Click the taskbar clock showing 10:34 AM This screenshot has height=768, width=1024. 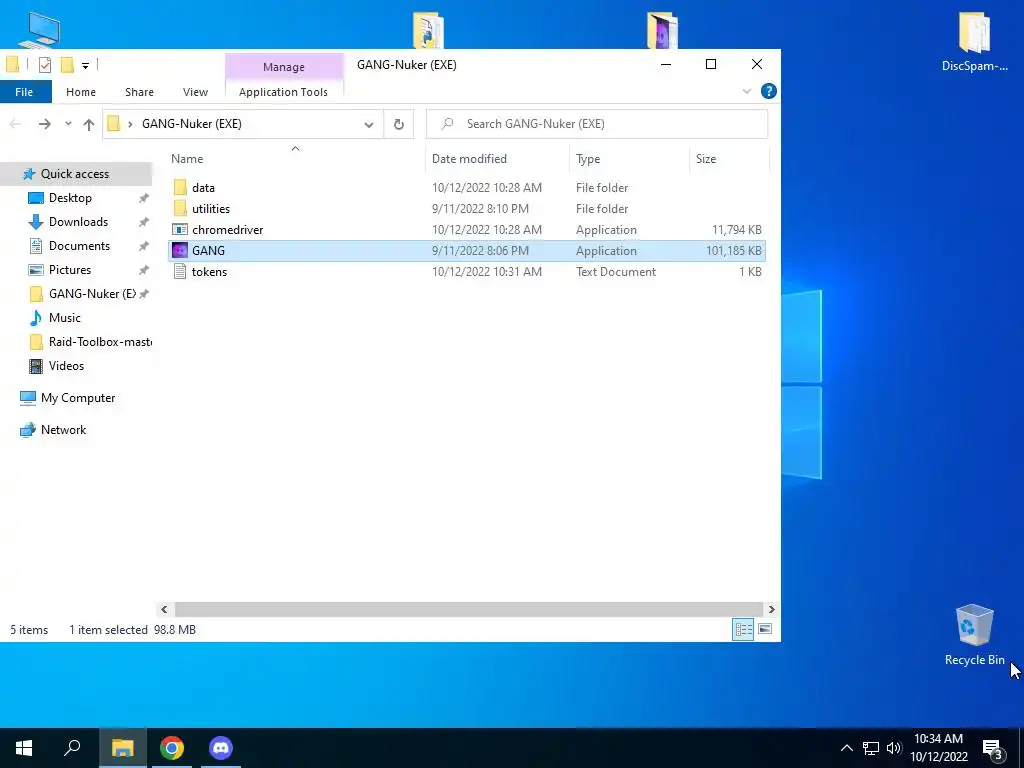(938, 748)
